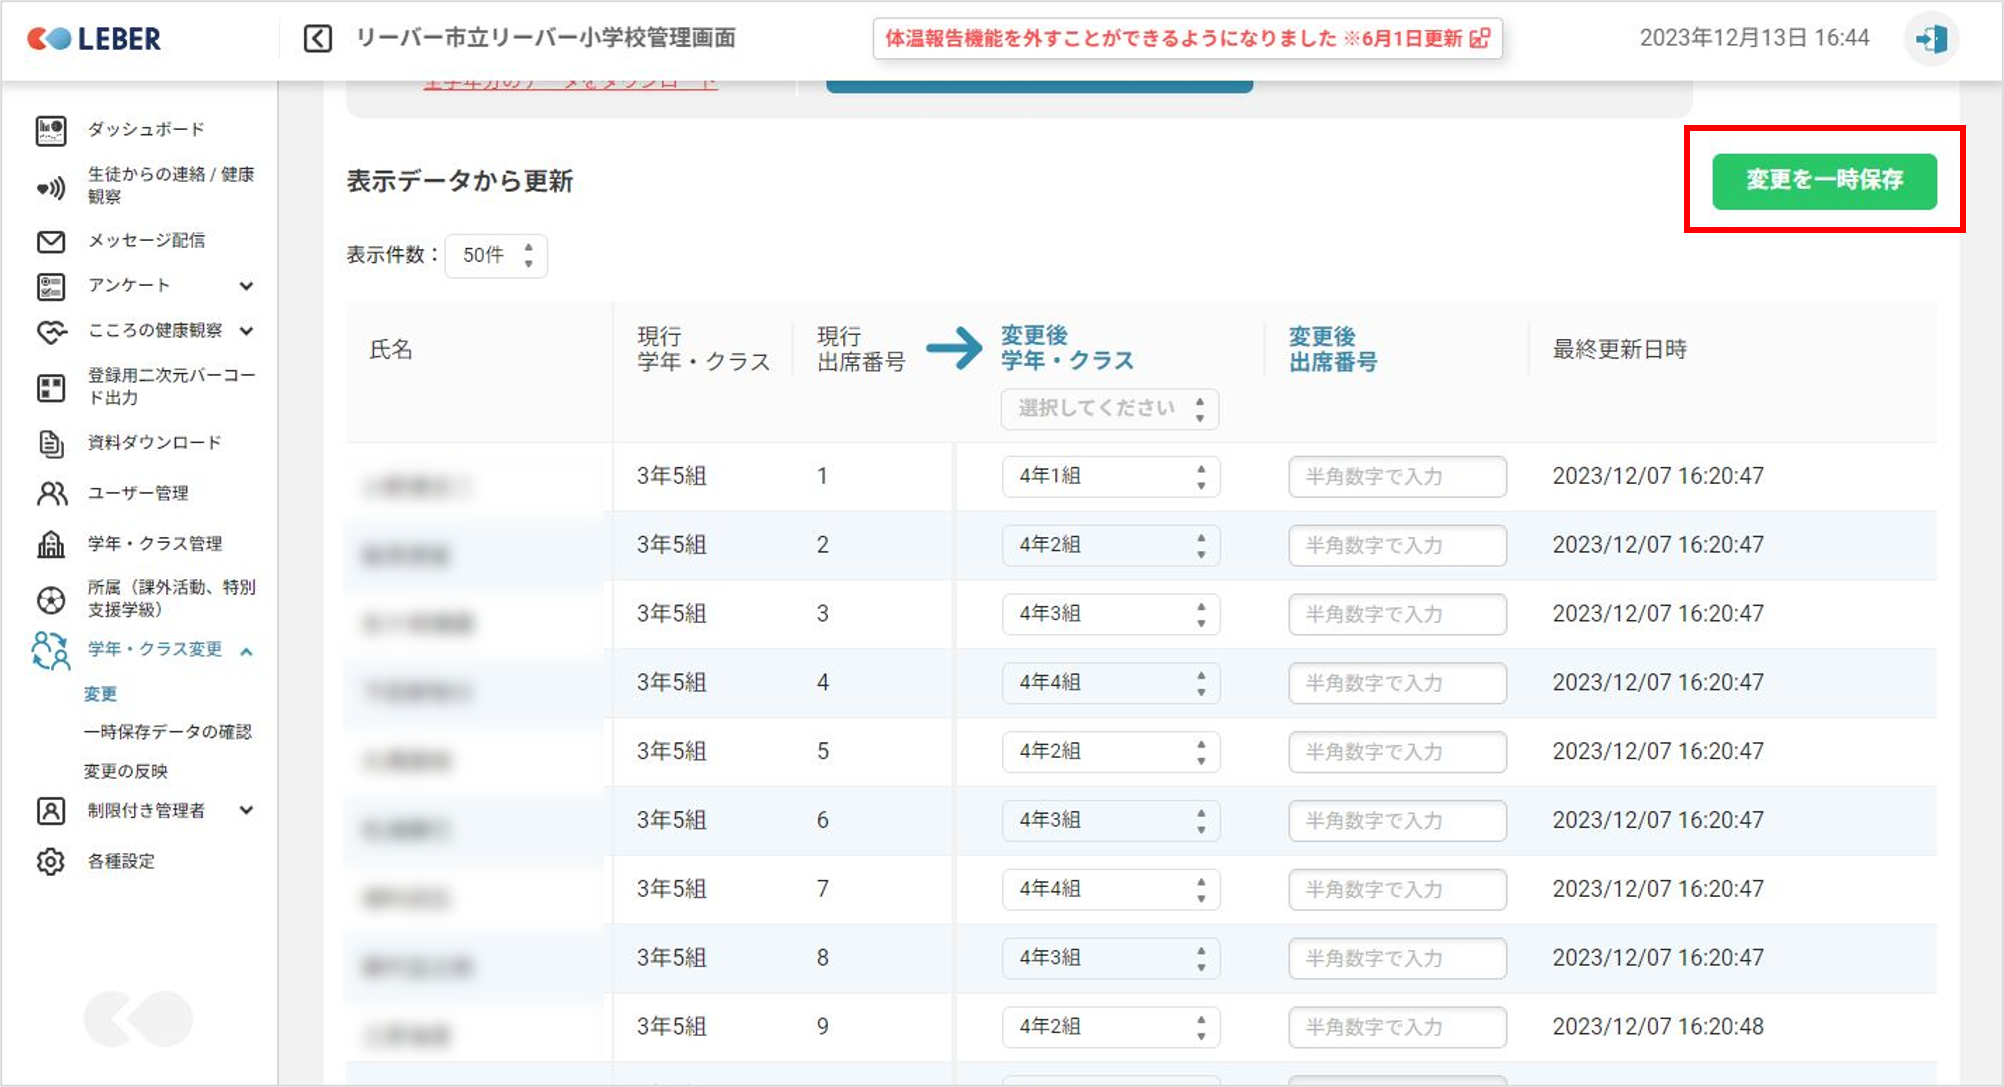Open 一時保存データの確認 submenu item
The width and height of the screenshot is (2004, 1087).
click(x=167, y=732)
